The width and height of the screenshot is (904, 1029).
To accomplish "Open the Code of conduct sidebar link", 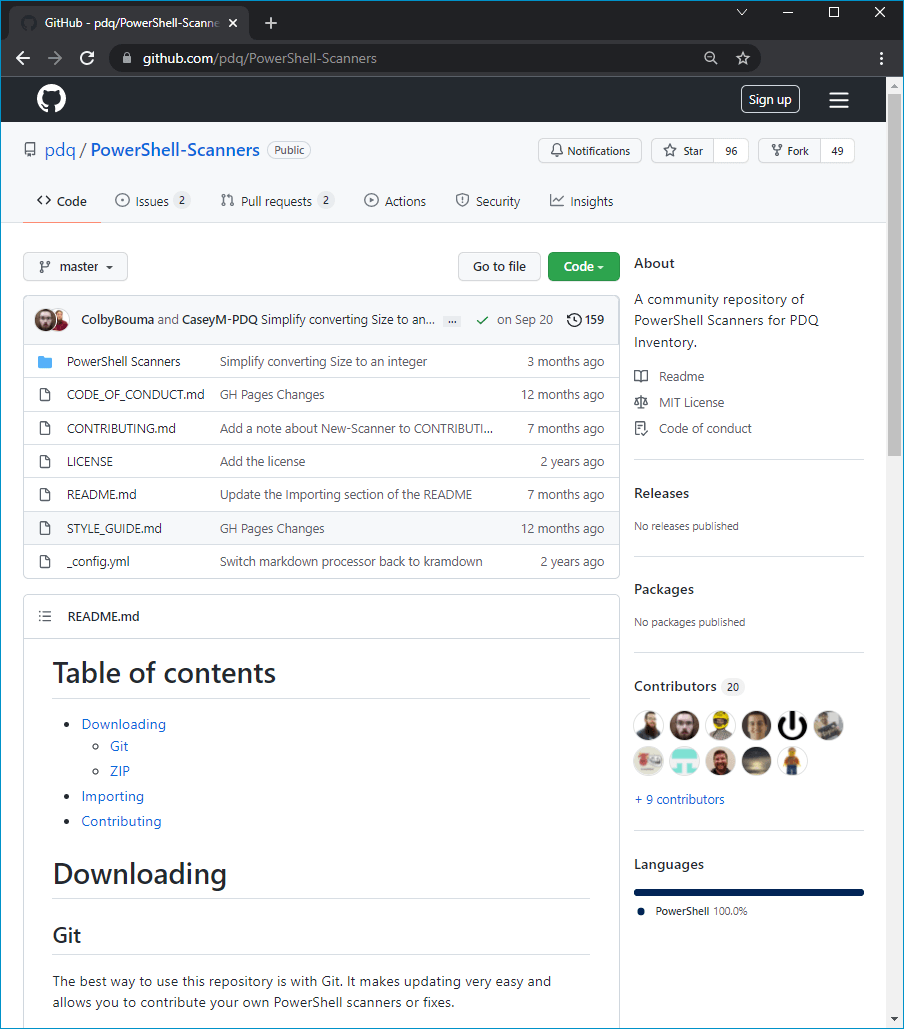I will tap(705, 429).
